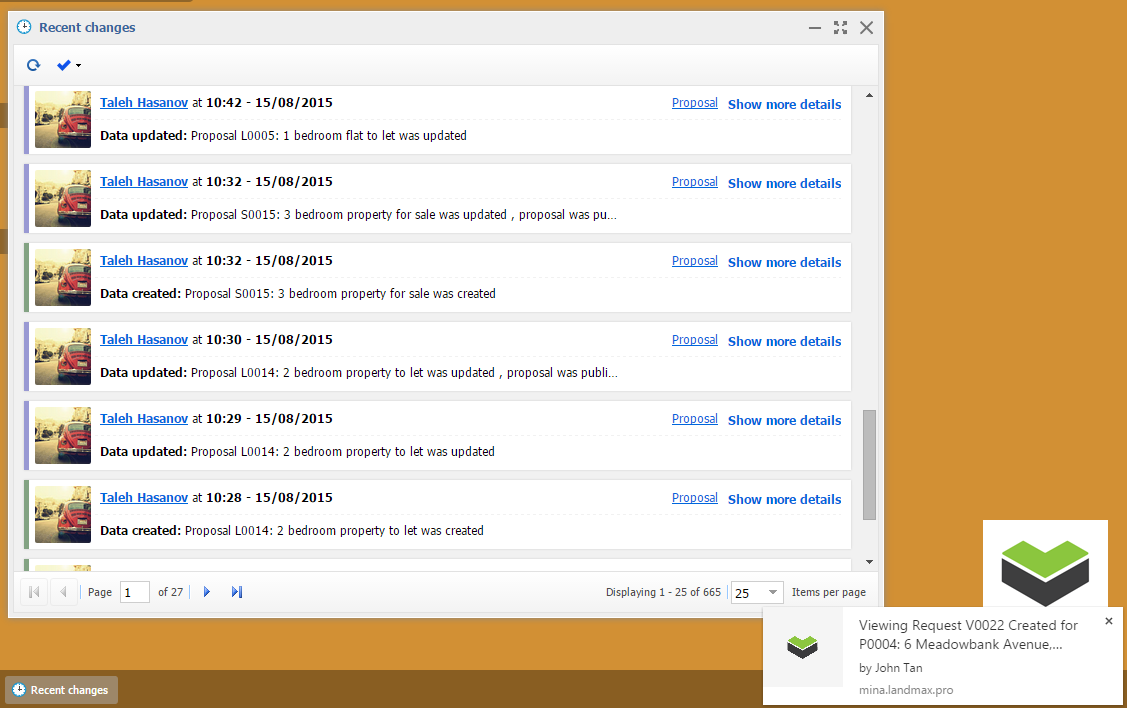Image resolution: width=1127 pixels, height=708 pixels.
Task: Open Proposal link for 10:28 entry
Action: click(x=694, y=498)
